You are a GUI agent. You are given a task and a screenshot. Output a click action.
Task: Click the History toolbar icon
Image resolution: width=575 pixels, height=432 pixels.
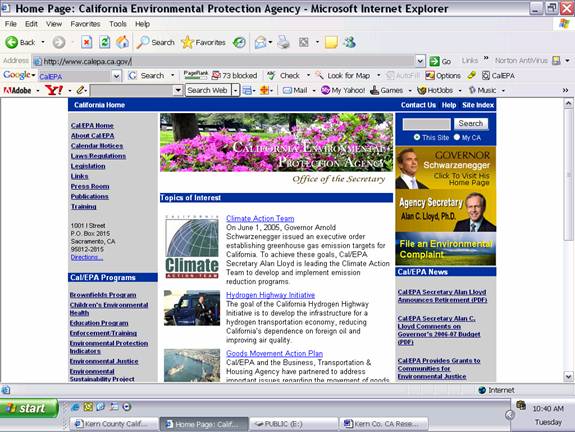239,43
